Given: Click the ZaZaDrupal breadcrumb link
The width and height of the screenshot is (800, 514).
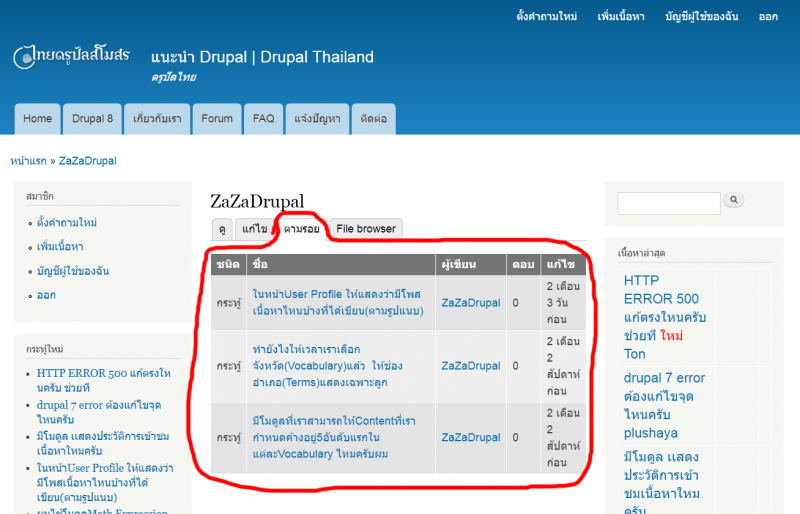Looking at the screenshot, I should (x=88, y=161).
